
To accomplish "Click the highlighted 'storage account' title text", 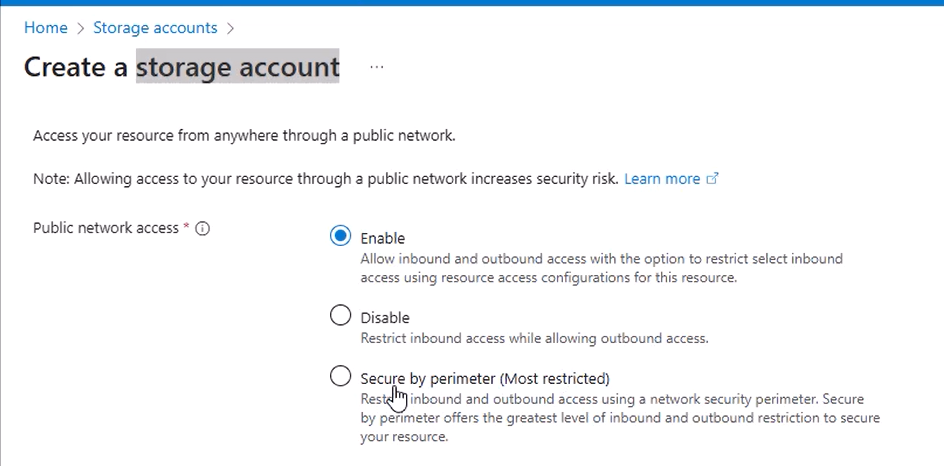I will (x=238, y=67).
